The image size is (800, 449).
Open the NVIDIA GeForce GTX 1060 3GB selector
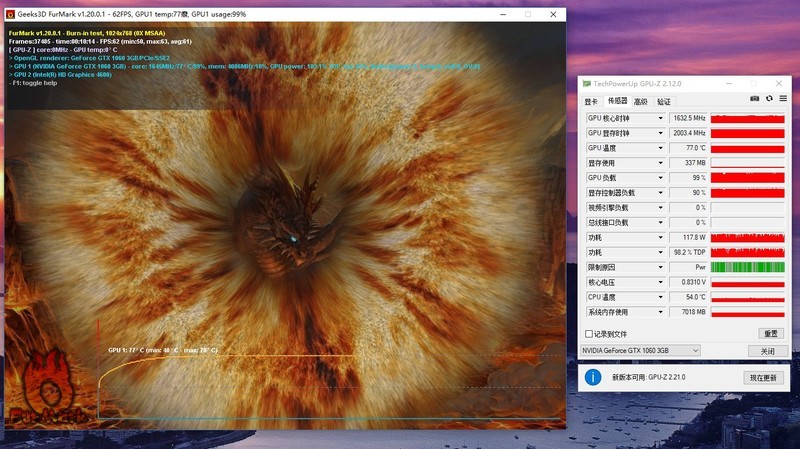(x=640, y=351)
